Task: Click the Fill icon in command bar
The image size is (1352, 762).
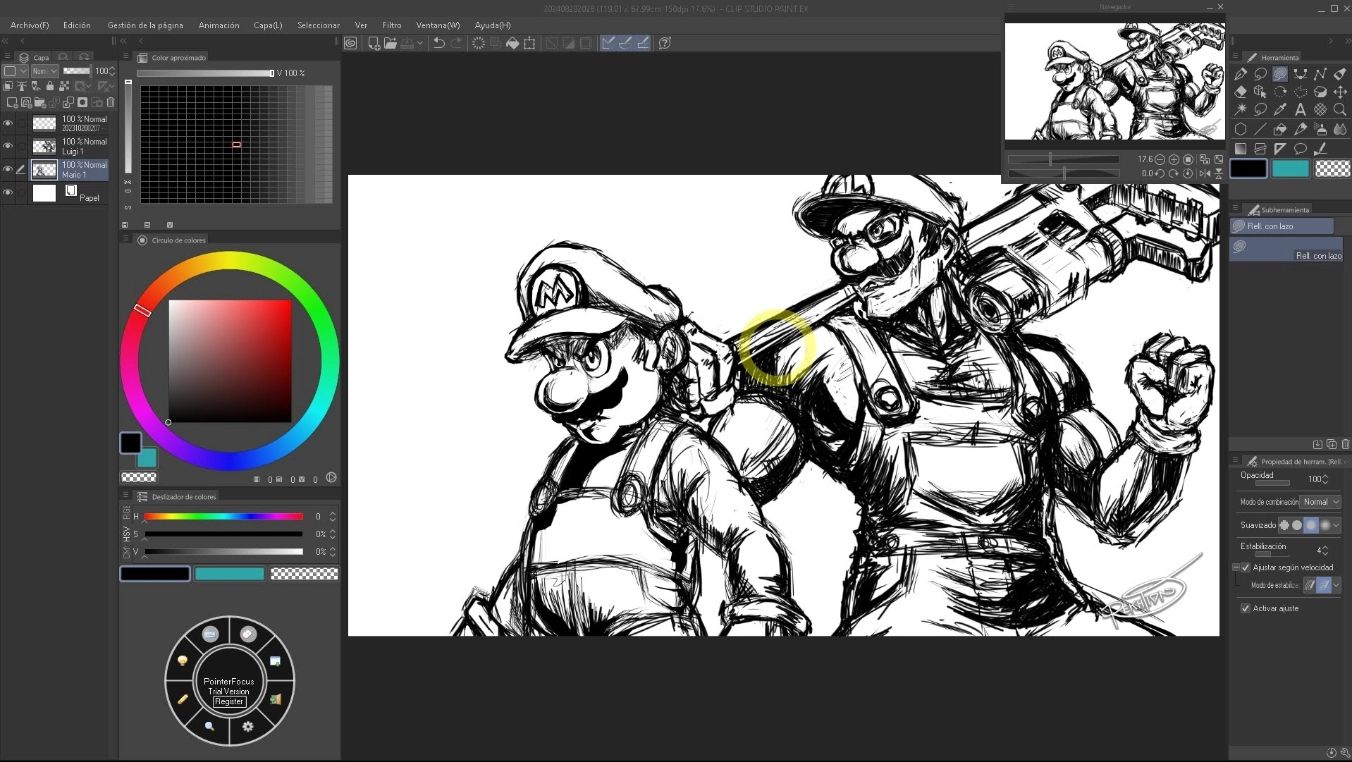Action: pos(512,43)
